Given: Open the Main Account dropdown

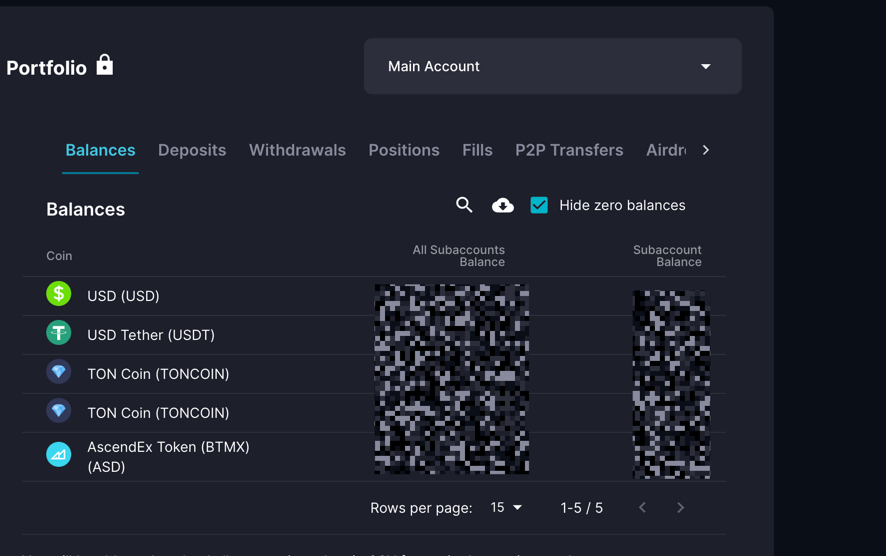Looking at the screenshot, I should [553, 66].
